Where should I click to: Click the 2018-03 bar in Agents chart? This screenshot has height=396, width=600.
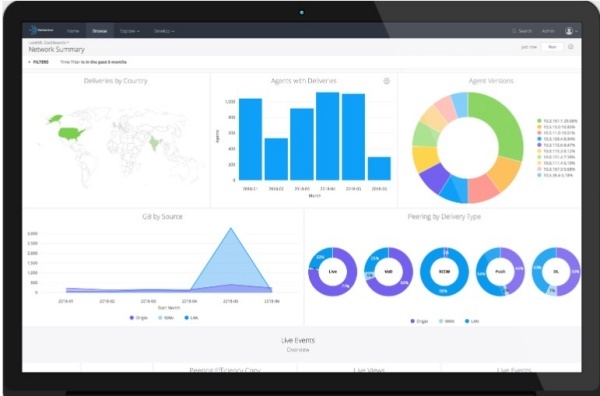pyautogui.click(x=302, y=144)
